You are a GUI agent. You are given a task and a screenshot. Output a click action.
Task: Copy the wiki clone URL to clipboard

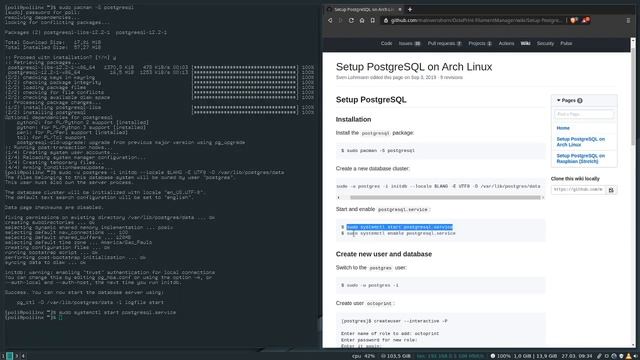click(611, 190)
